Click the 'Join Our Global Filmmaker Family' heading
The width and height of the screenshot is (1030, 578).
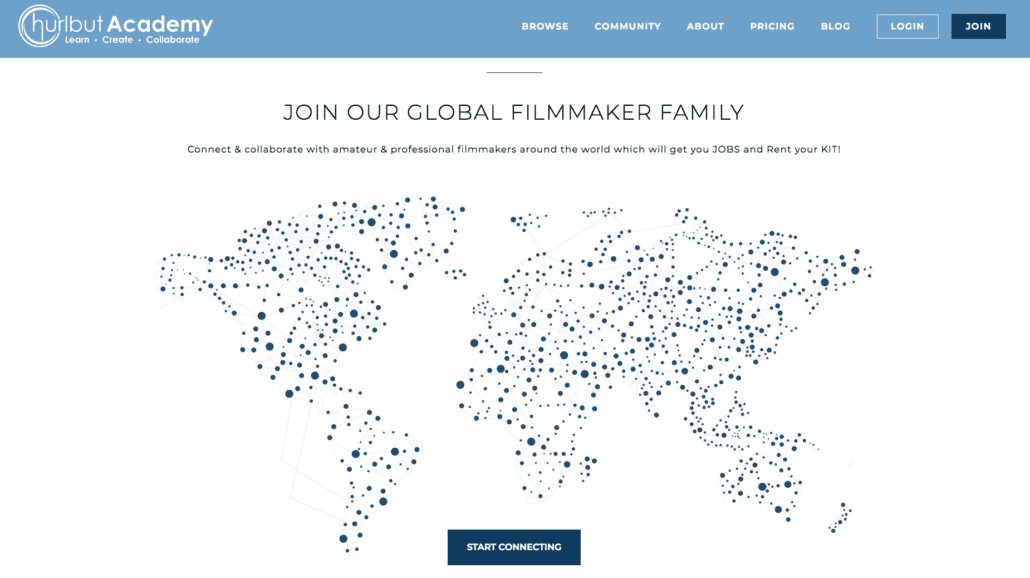[514, 112]
